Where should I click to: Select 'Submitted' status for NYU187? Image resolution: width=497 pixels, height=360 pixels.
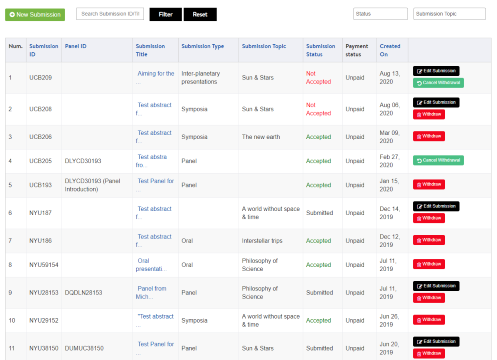(x=320, y=213)
